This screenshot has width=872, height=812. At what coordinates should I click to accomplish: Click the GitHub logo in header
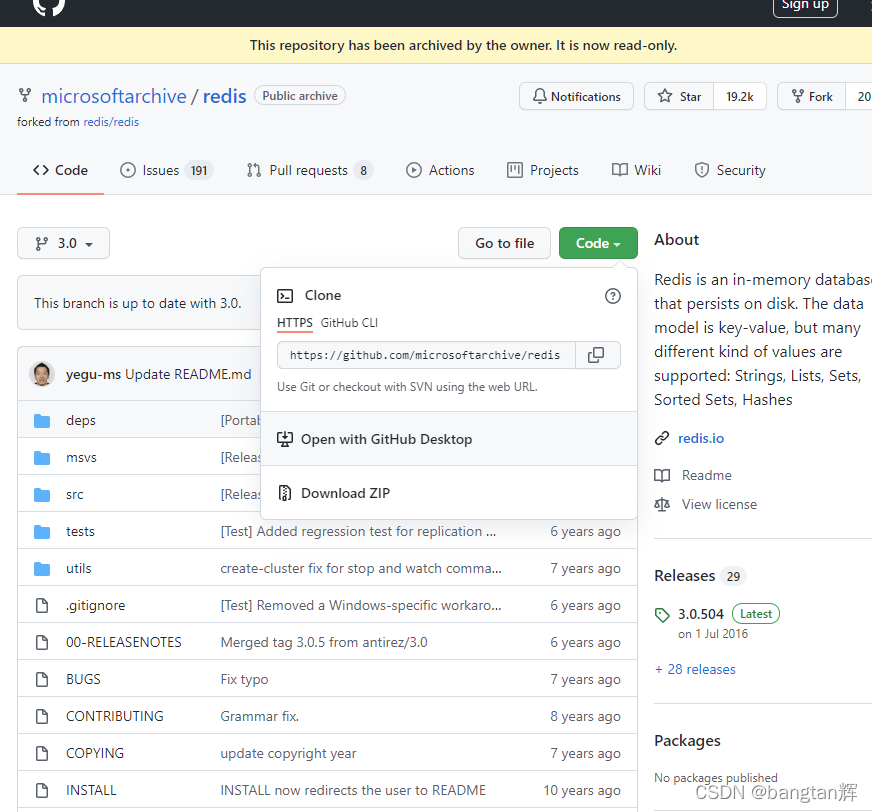point(49,6)
